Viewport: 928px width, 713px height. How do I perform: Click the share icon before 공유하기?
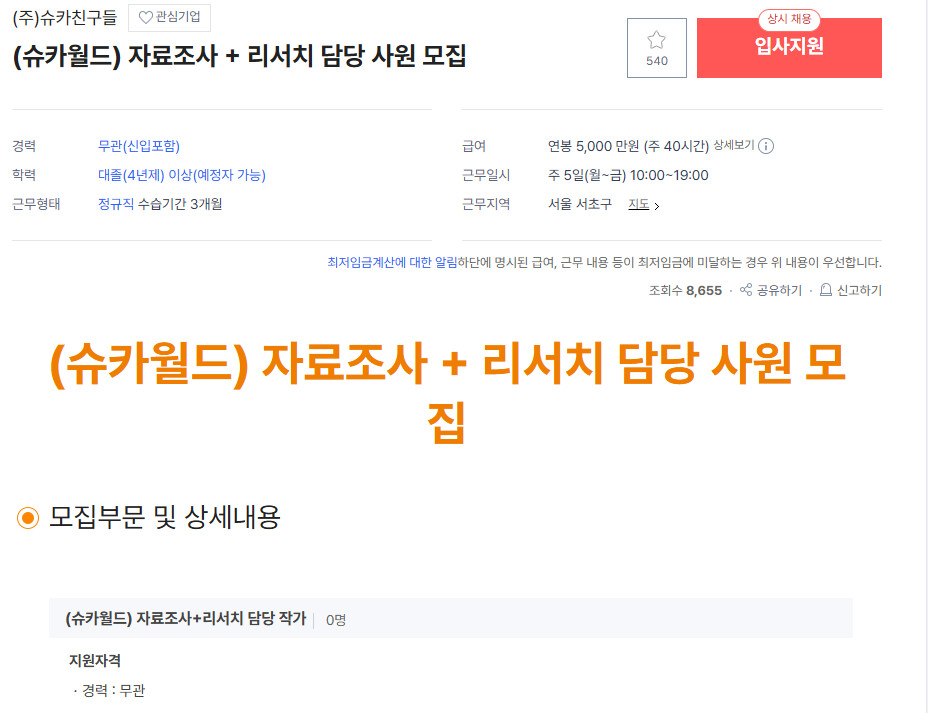[x=746, y=289]
